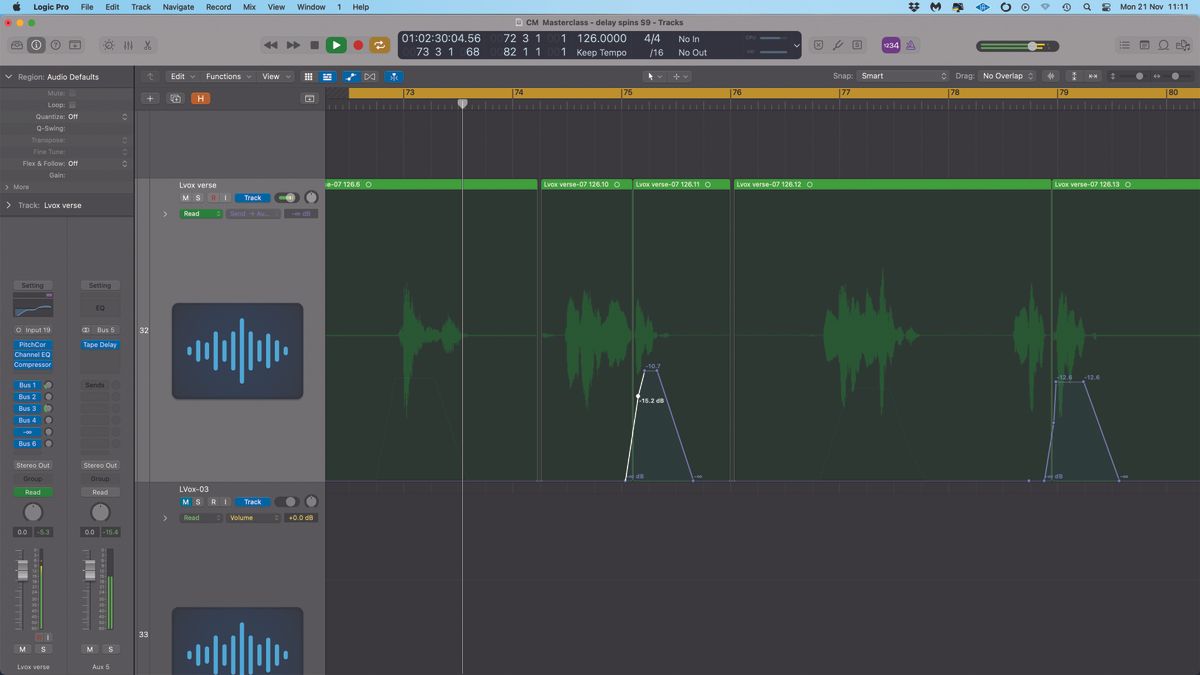Adjust the green volume slider in the control bar
This screenshot has height=675, width=1200.
[x=1030, y=45]
